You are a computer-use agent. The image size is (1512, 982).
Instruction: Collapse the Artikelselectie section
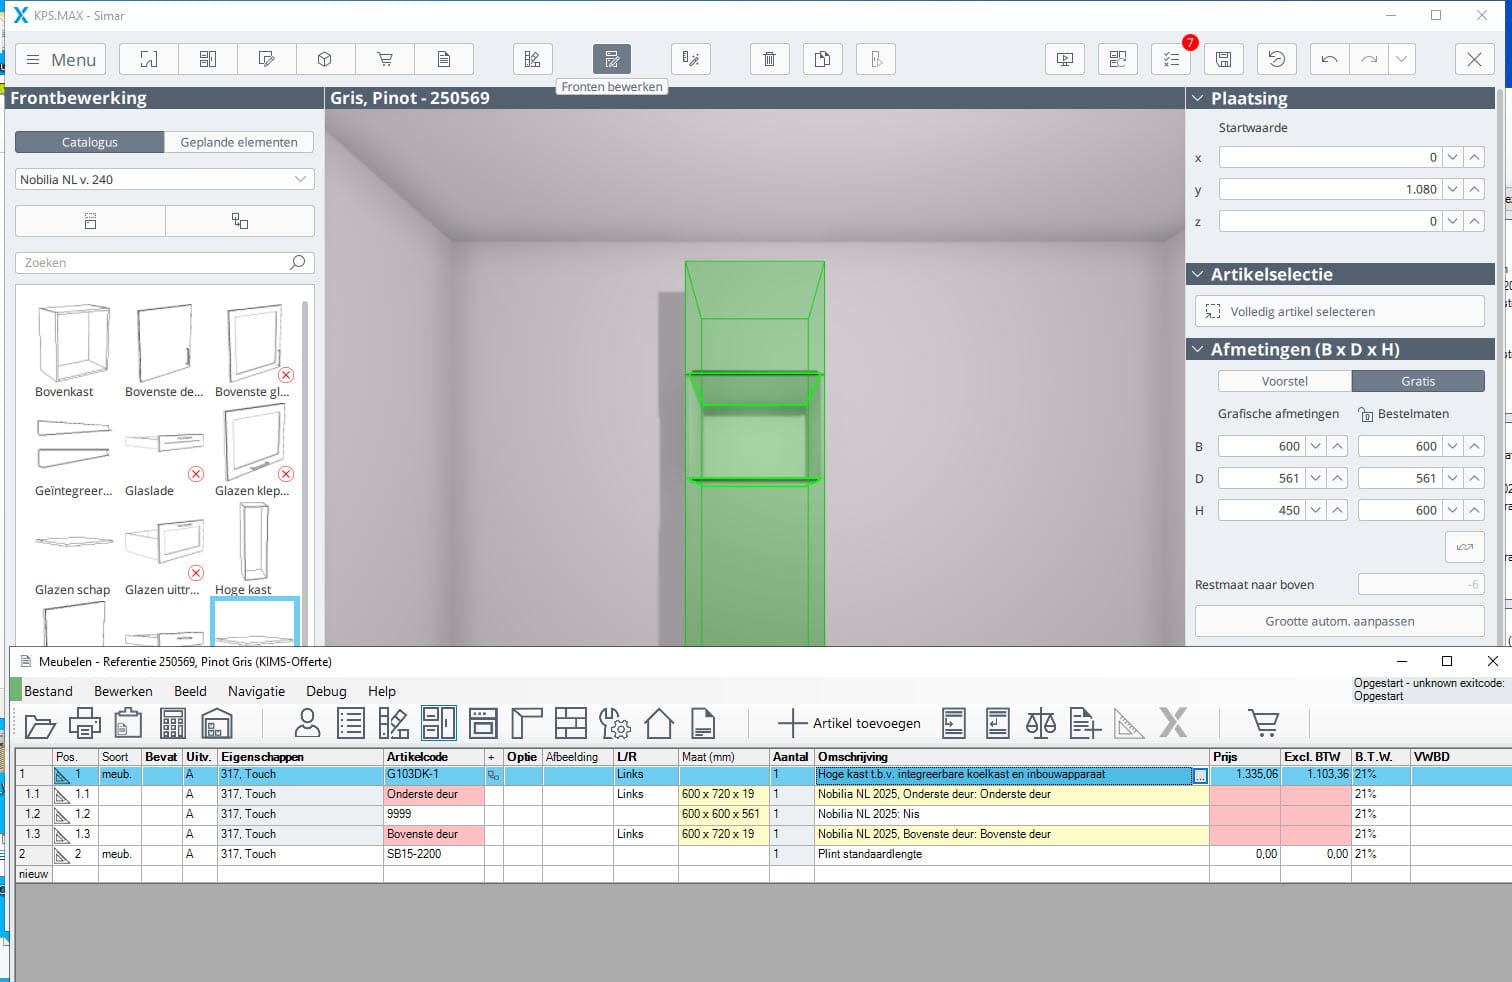point(1197,274)
